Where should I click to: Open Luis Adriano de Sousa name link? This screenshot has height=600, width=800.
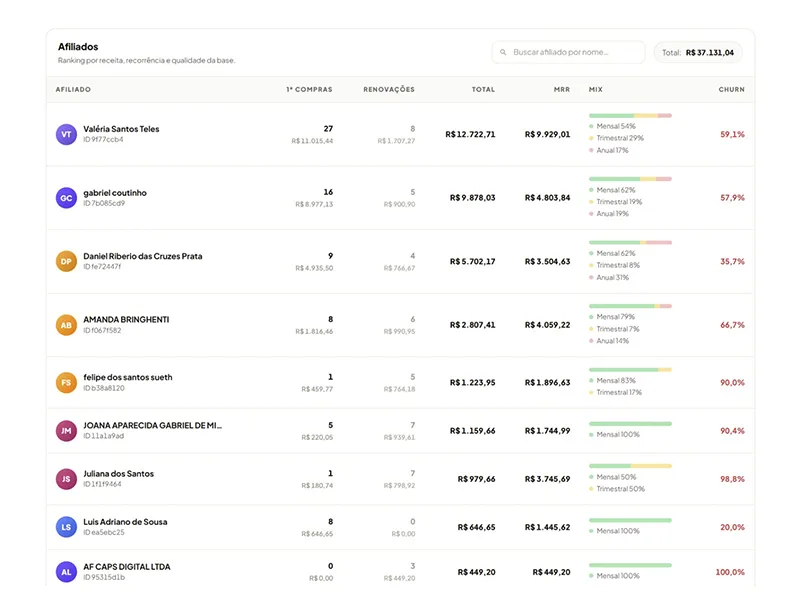click(126, 522)
